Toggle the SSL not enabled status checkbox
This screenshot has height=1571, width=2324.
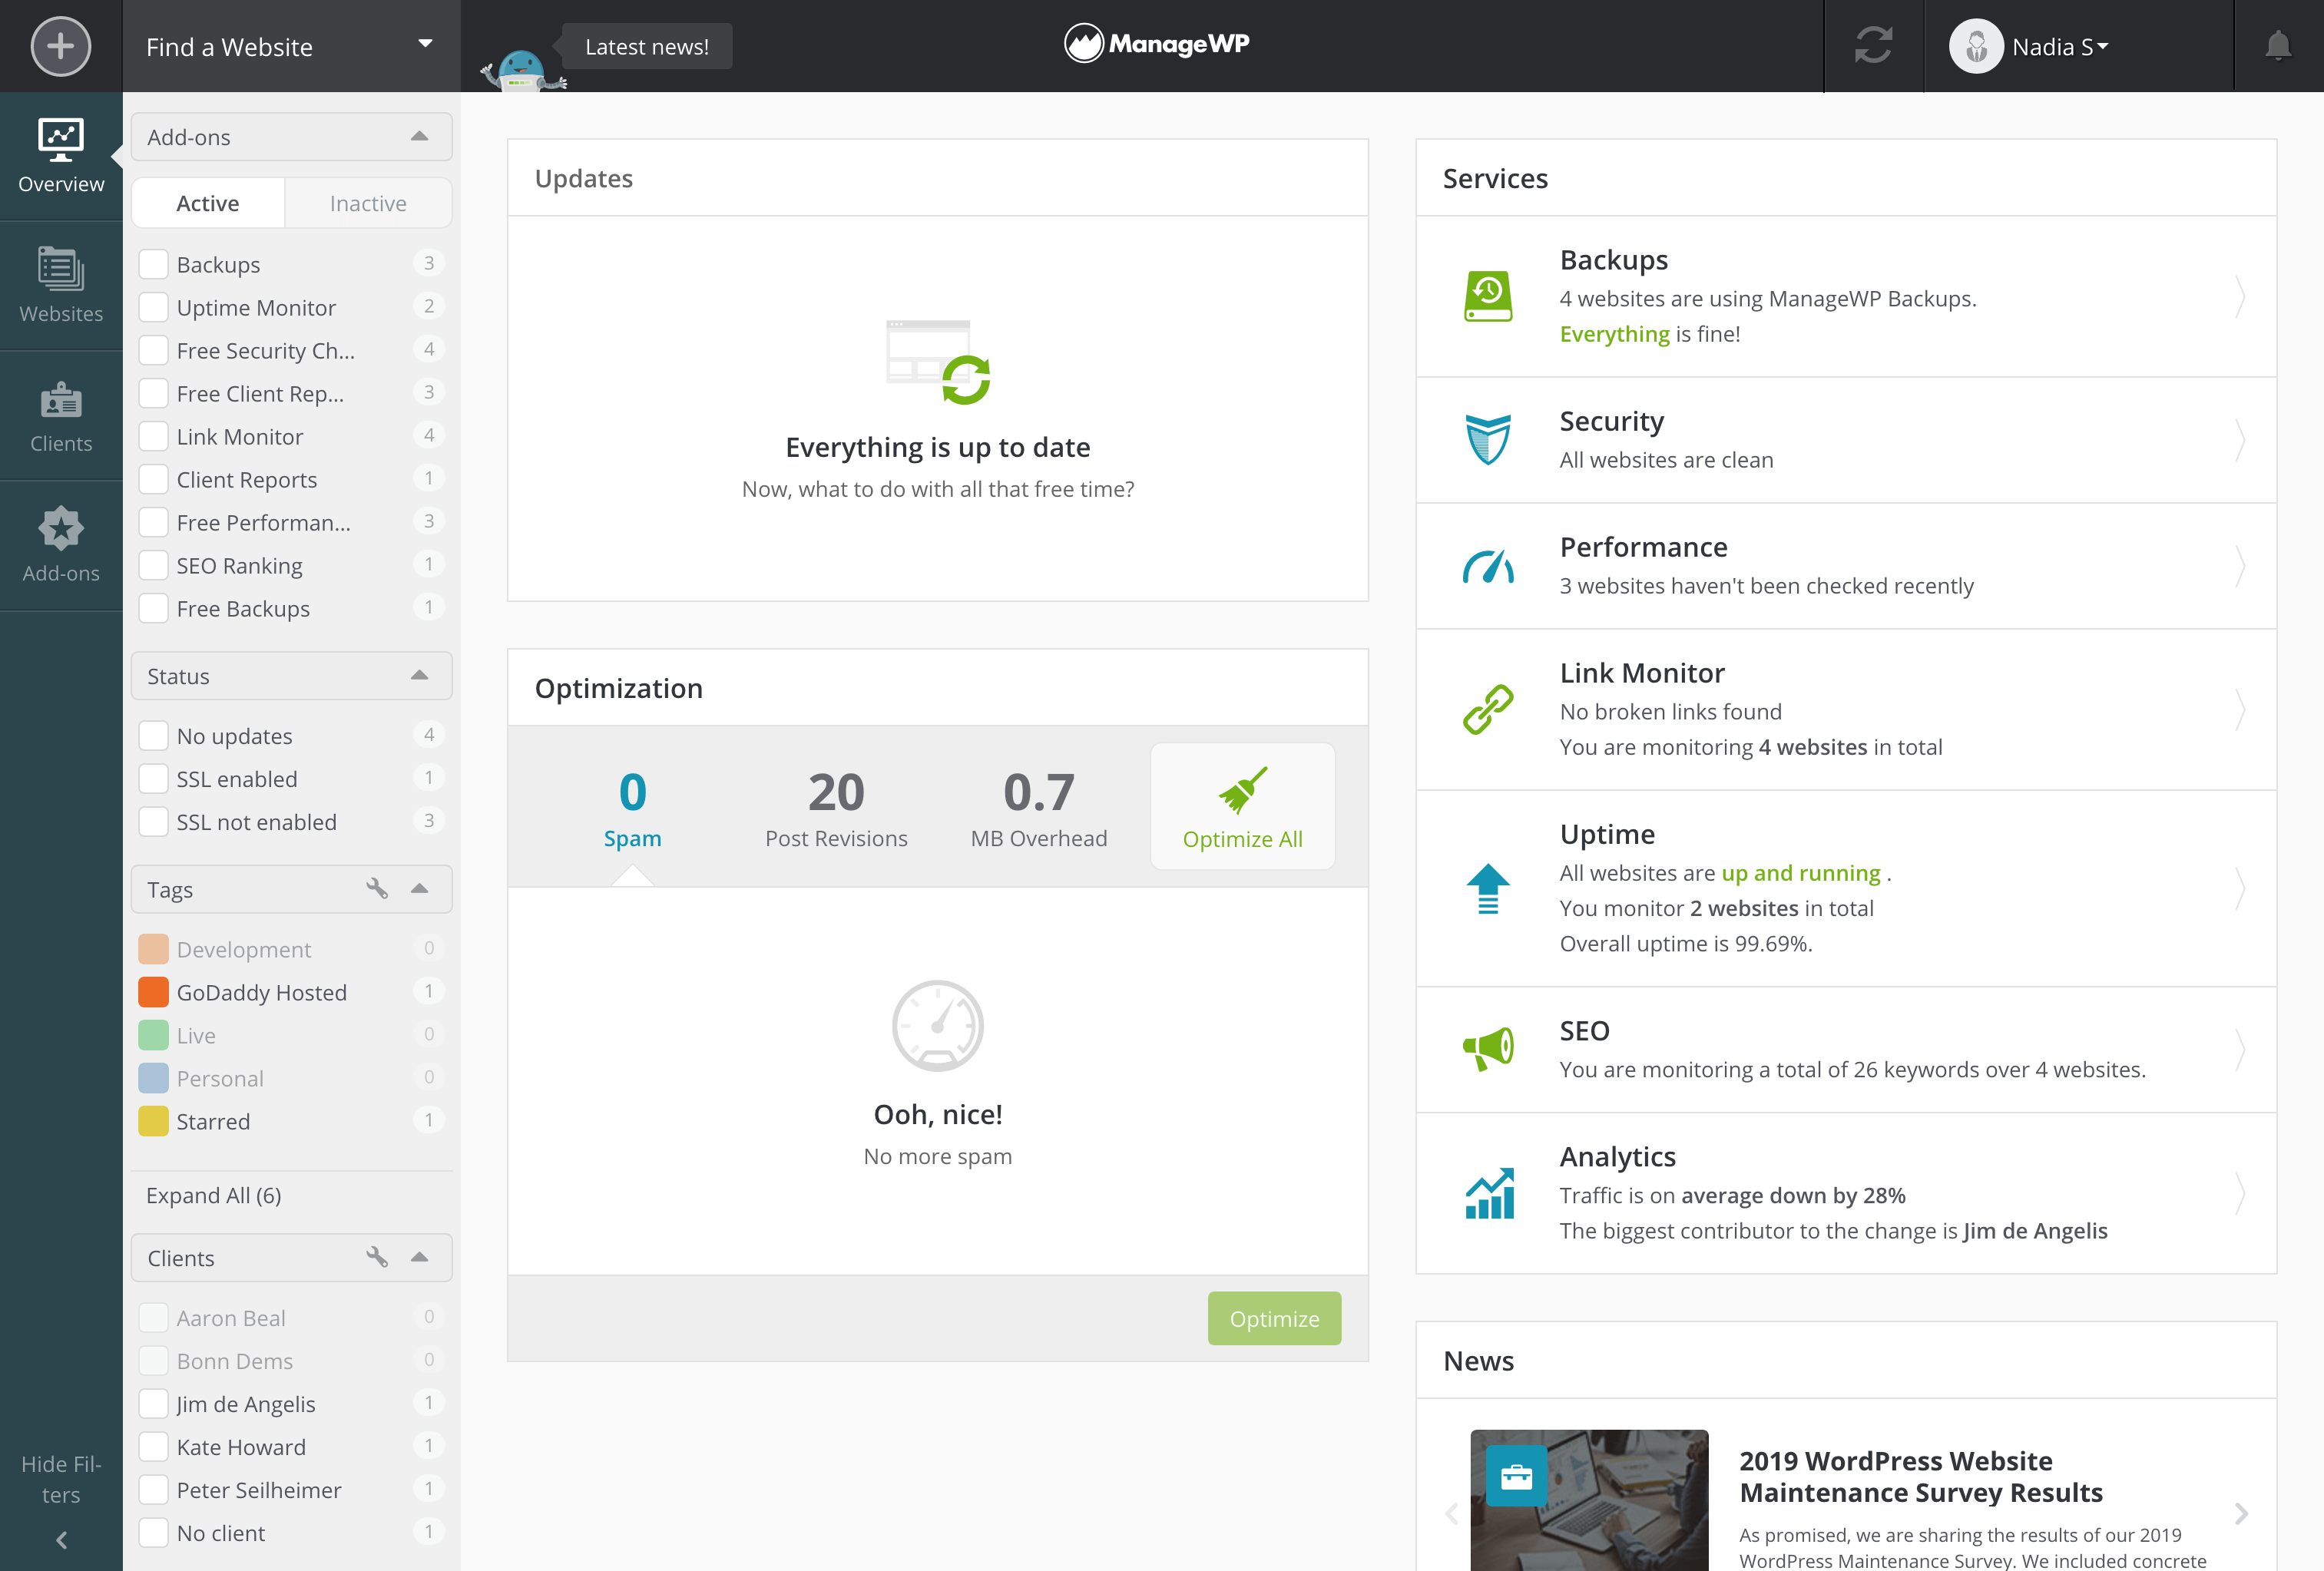(x=153, y=822)
